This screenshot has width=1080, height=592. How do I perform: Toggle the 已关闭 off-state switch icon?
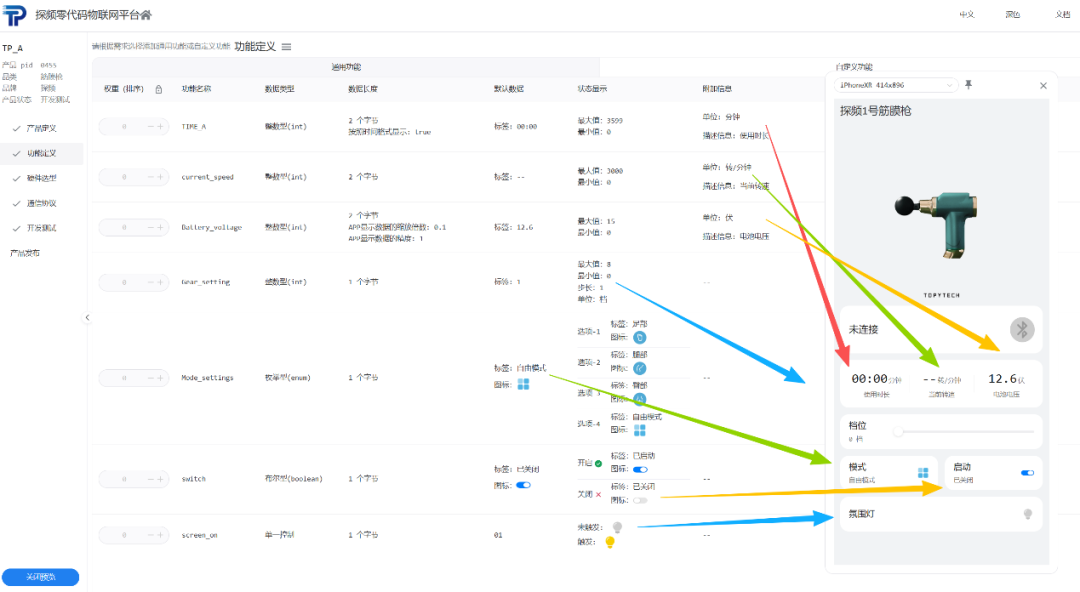pyautogui.click(x=641, y=500)
